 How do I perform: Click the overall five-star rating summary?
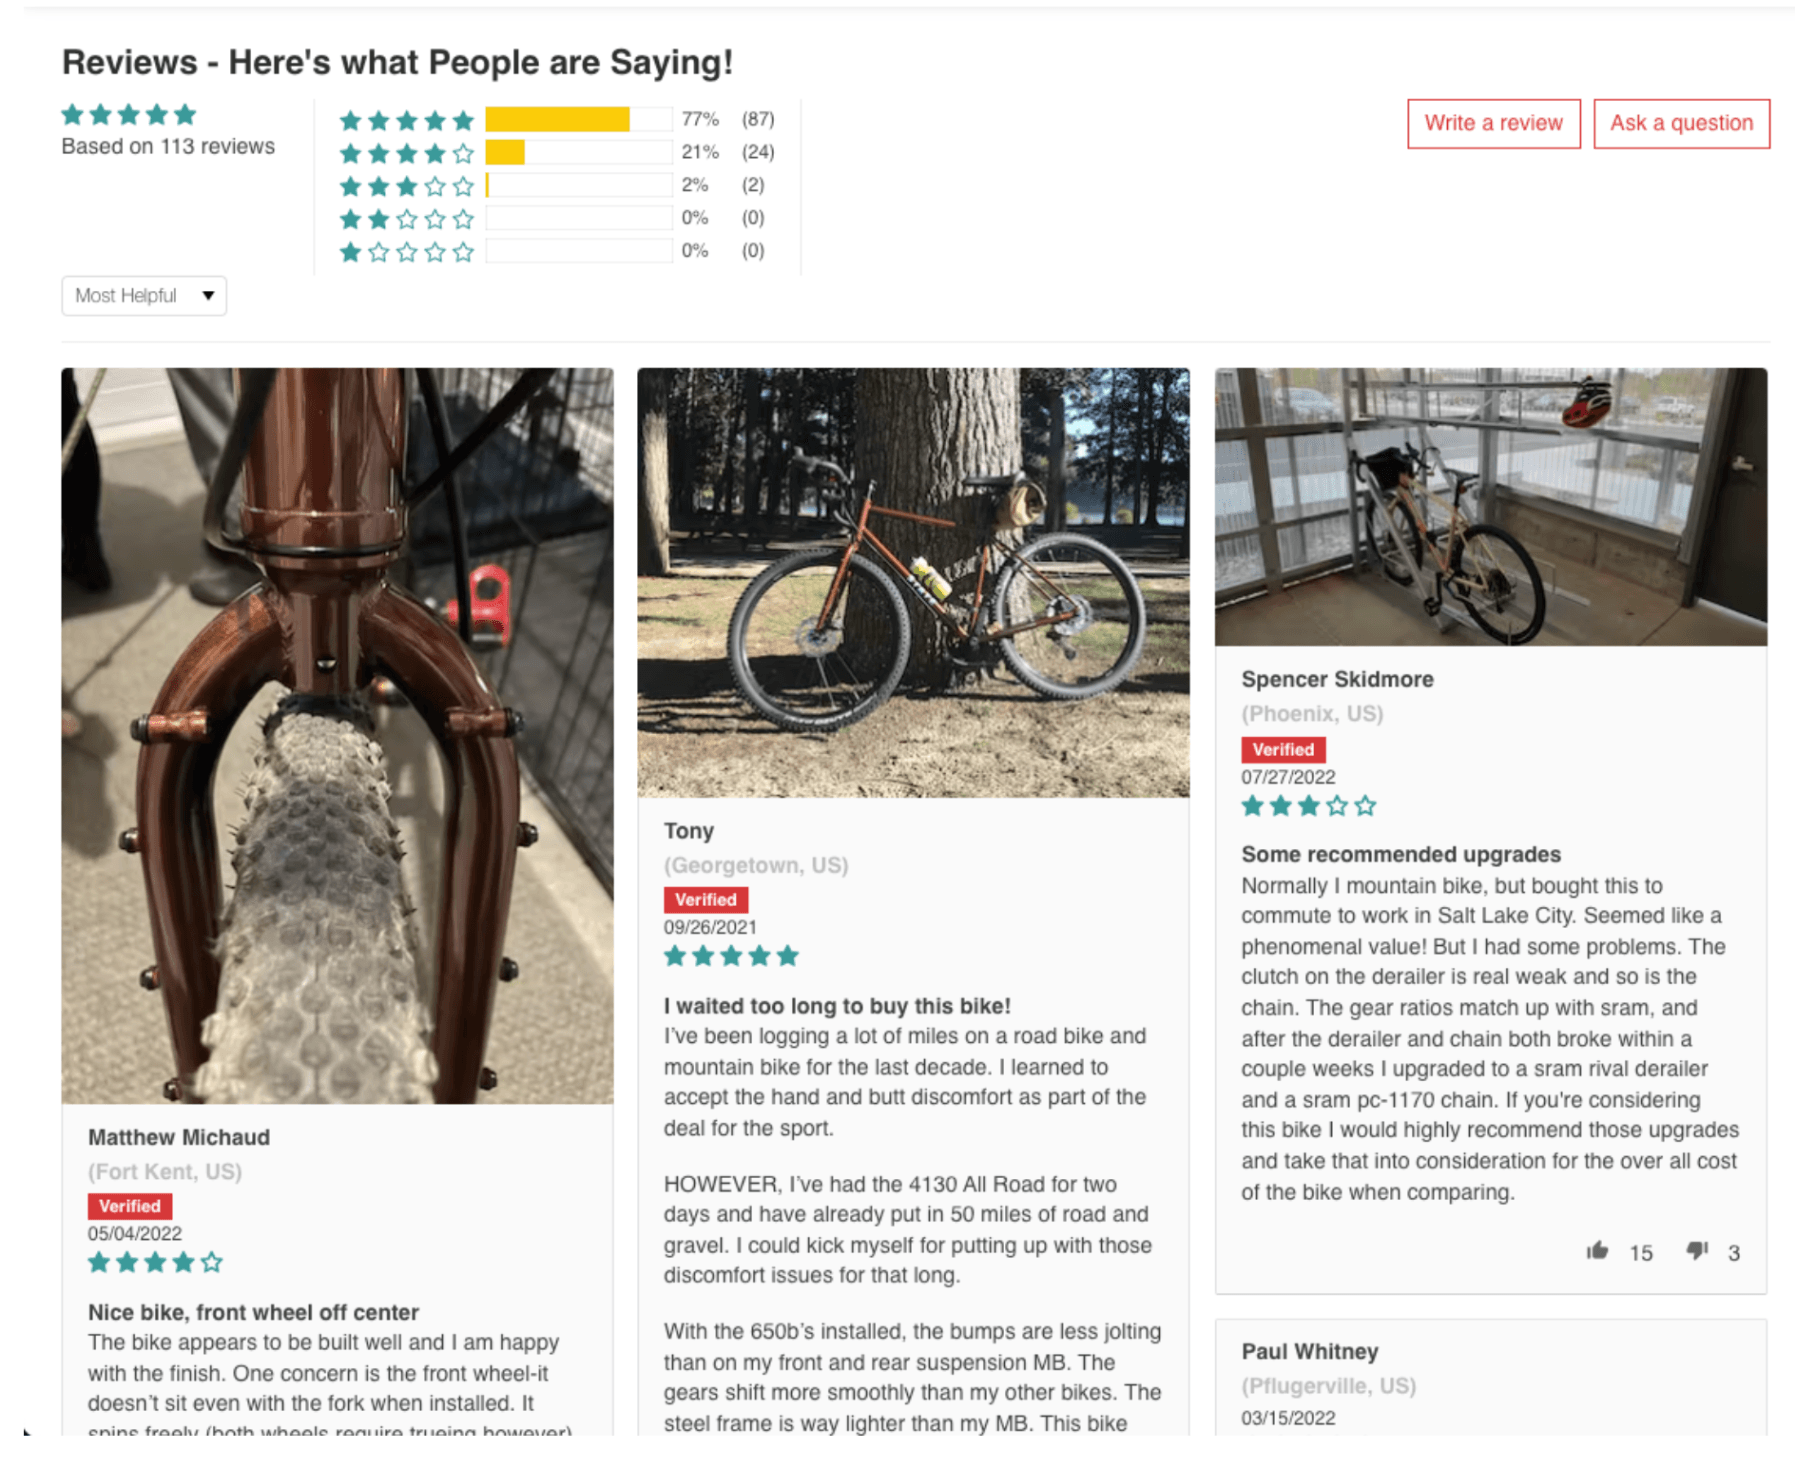click(x=129, y=115)
